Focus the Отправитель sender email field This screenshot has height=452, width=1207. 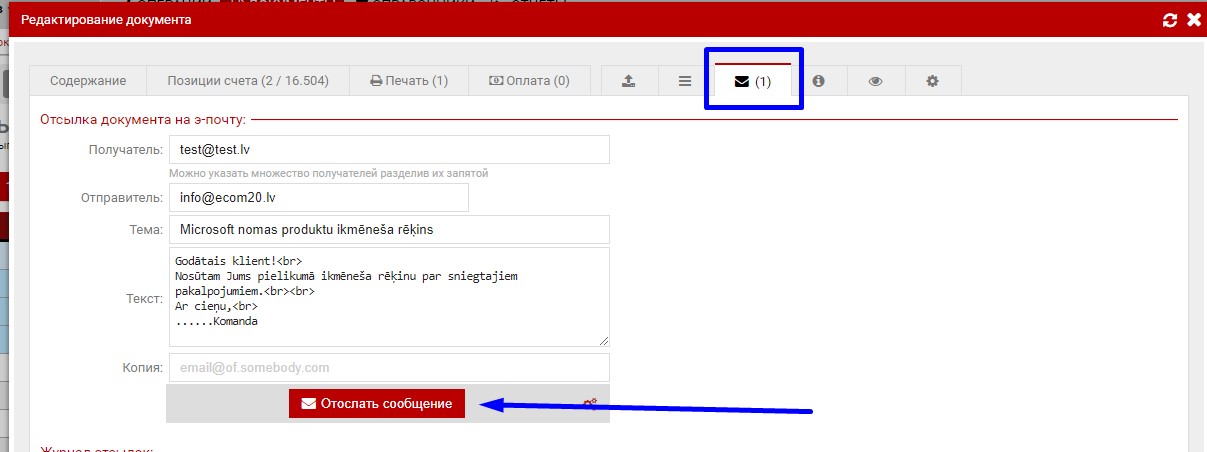click(319, 198)
